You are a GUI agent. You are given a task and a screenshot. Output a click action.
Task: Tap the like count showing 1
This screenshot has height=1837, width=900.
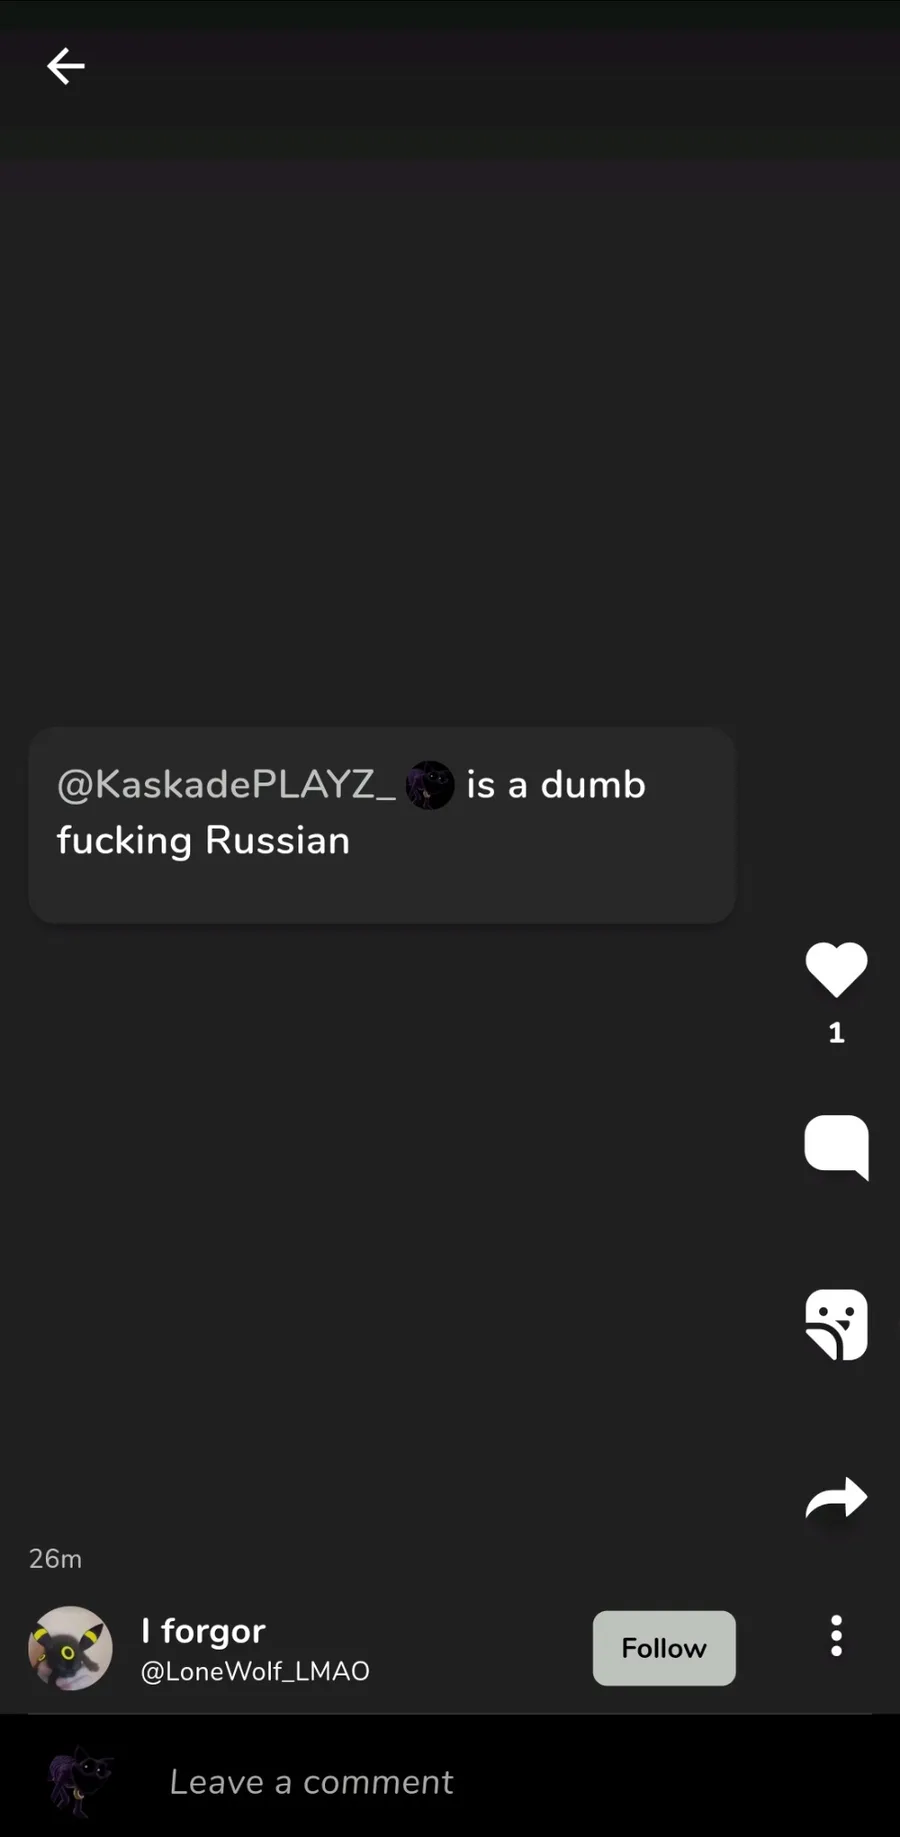pyautogui.click(x=836, y=1033)
